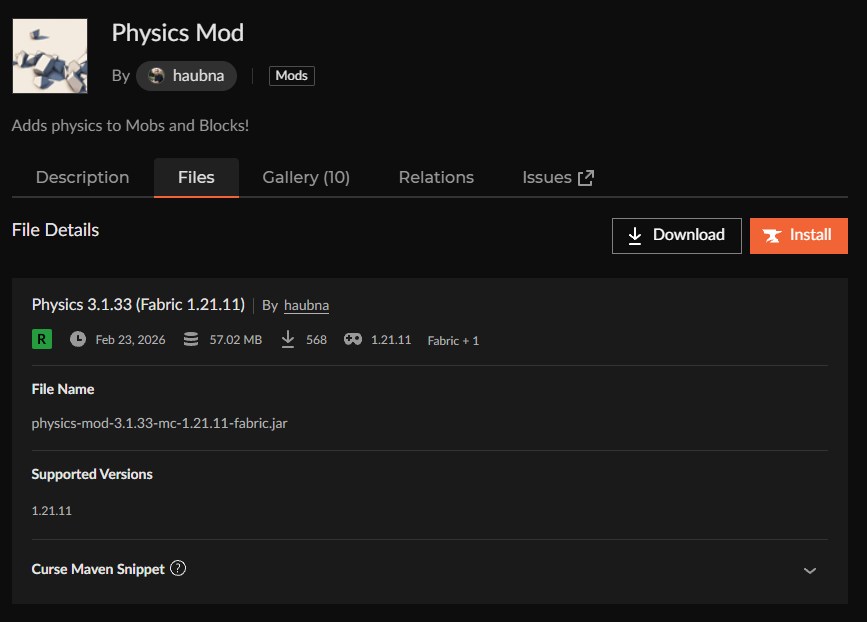Select the Files tab

click(x=196, y=177)
